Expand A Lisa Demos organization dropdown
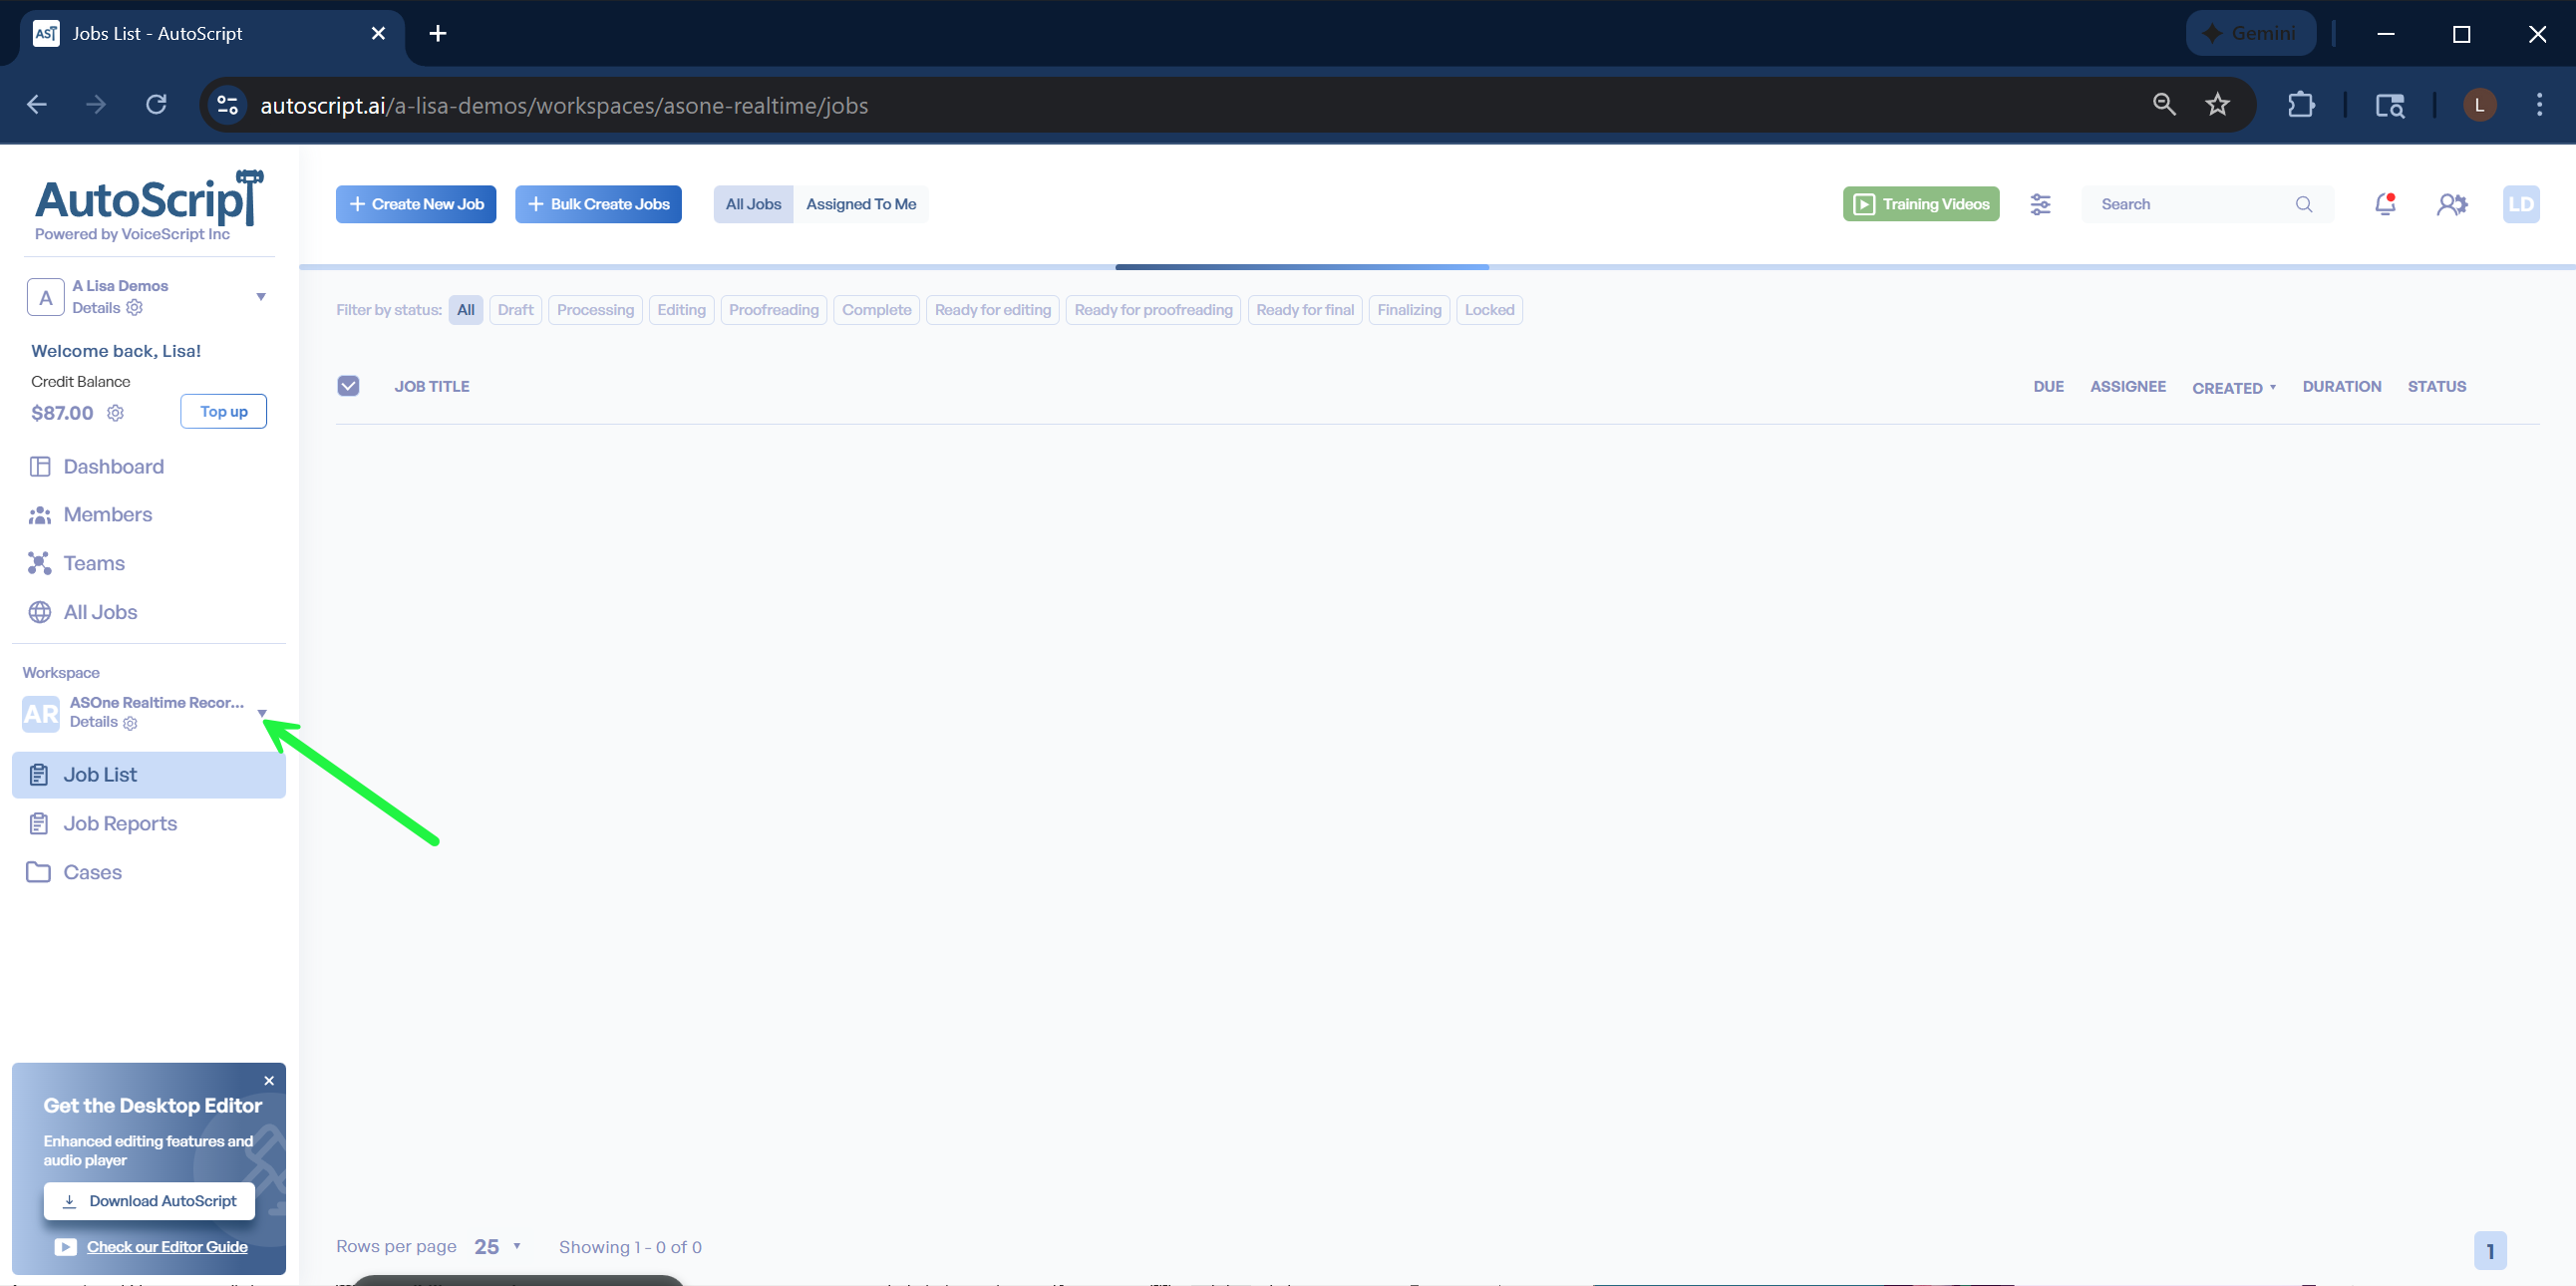Viewport: 2576px width, 1286px height. click(261, 297)
